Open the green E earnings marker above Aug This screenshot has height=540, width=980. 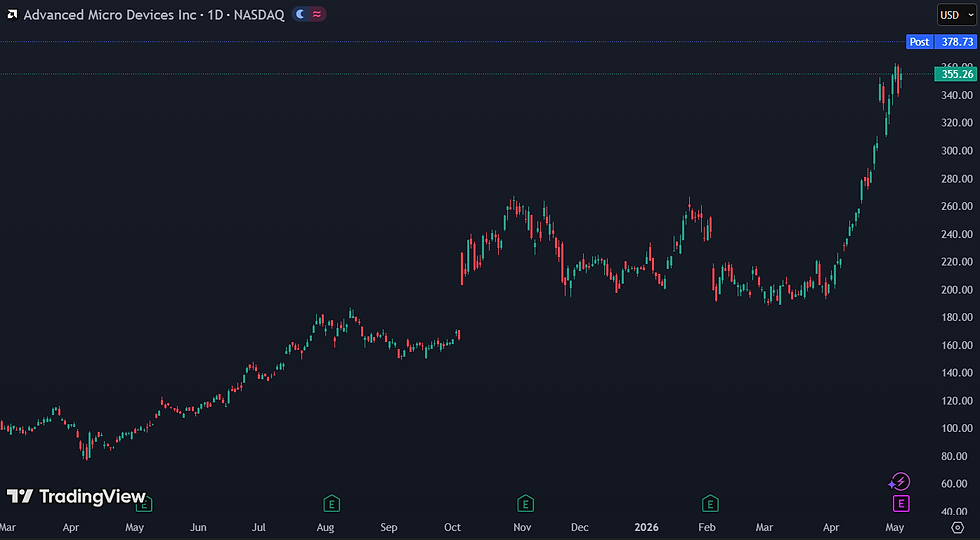[331, 502]
